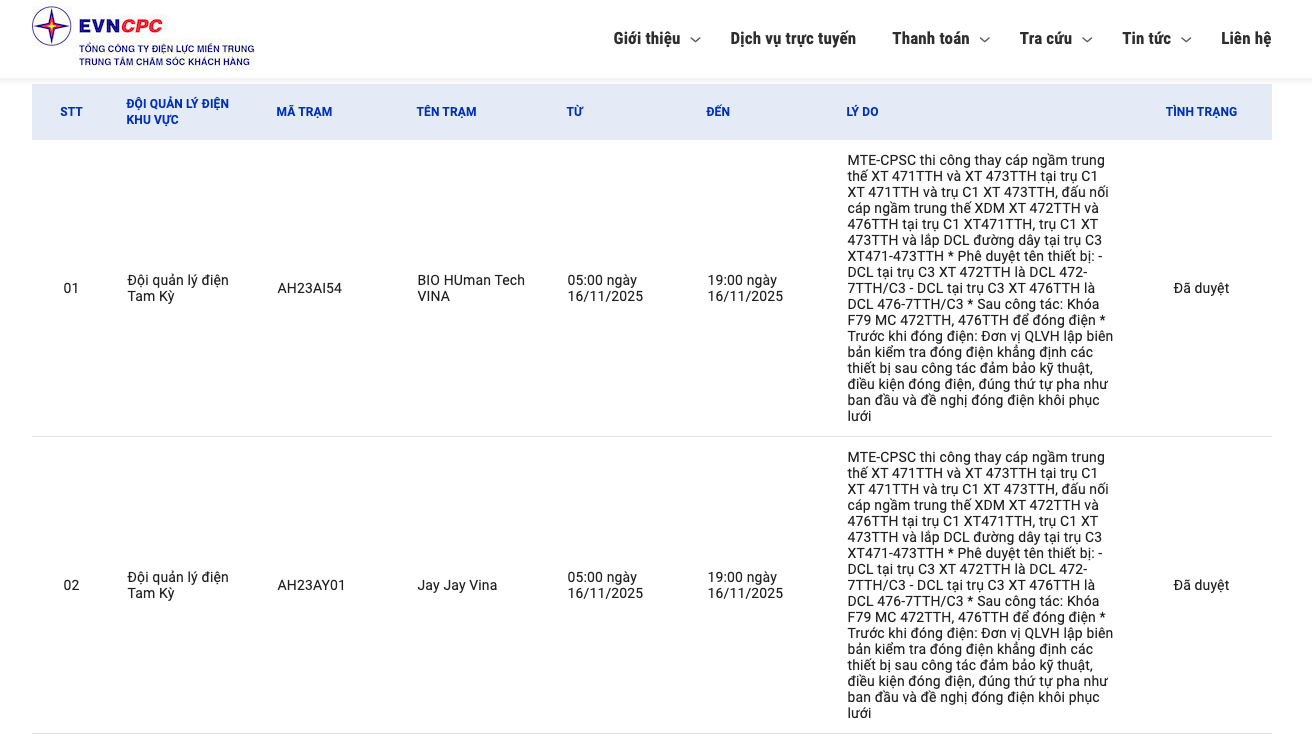The width and height of the screenshot is (1312, 738).
Task: Click the Tên trạm column header
Action: [x=446, y=112]
